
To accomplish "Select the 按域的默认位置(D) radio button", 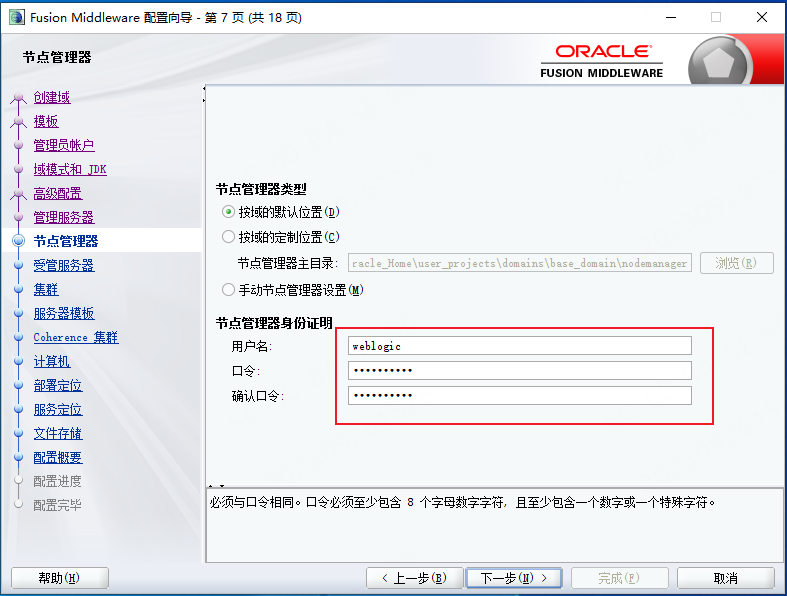I will click(x=228, y=212).
